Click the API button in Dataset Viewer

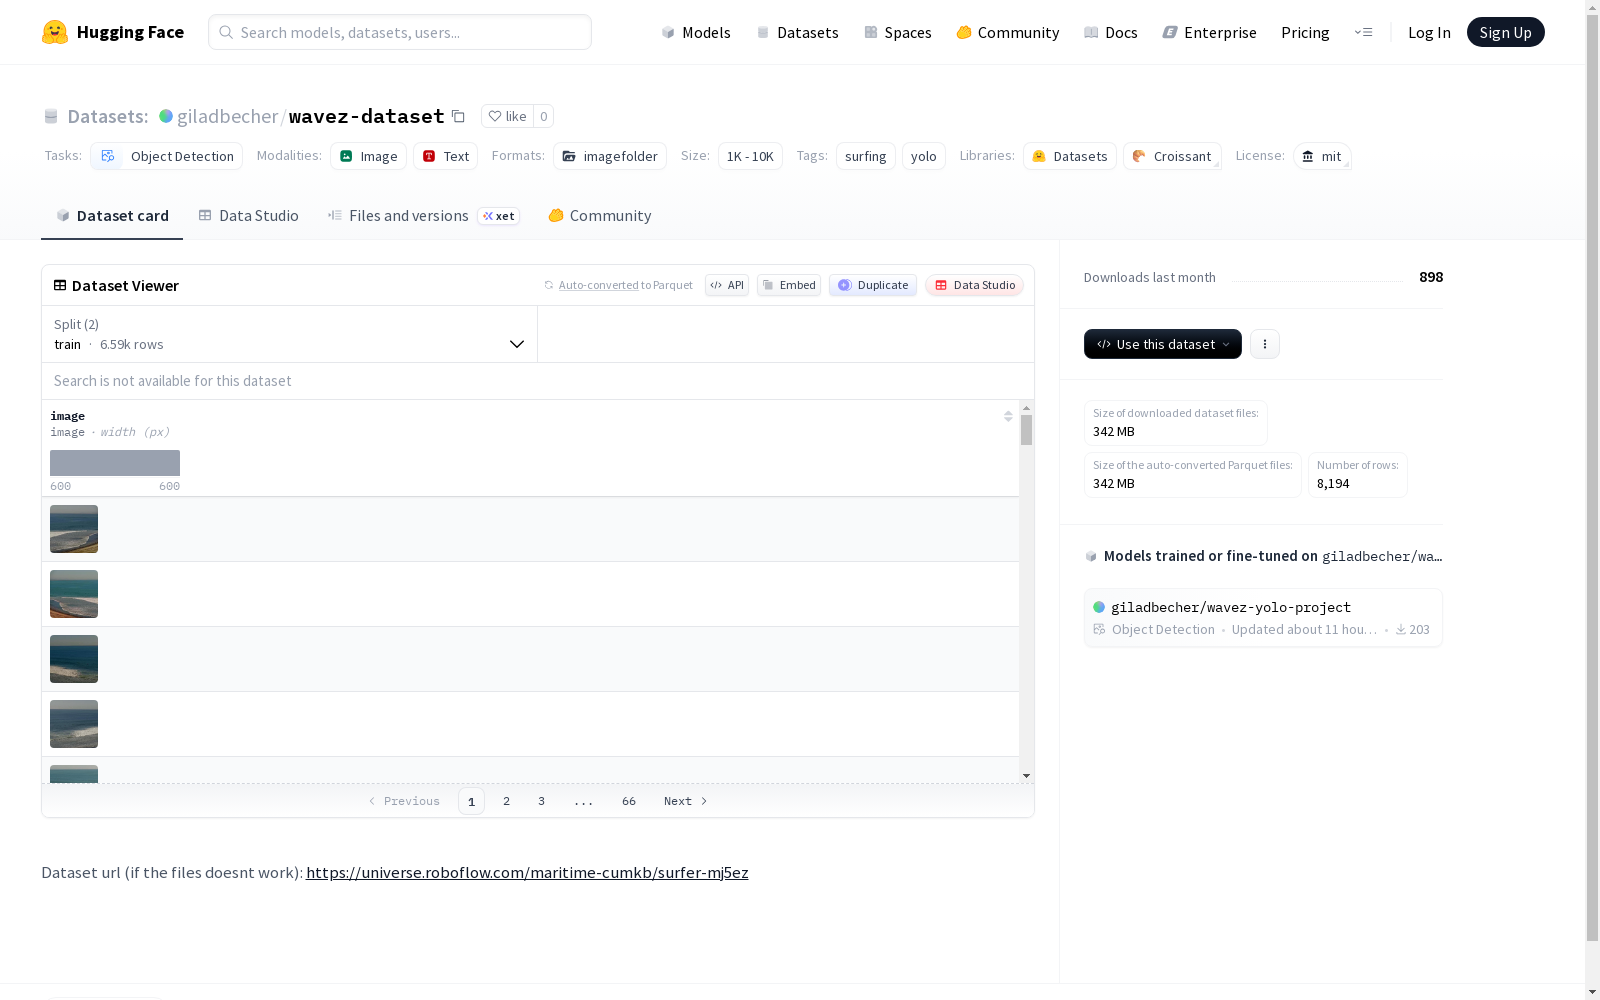tap(727, 285)
